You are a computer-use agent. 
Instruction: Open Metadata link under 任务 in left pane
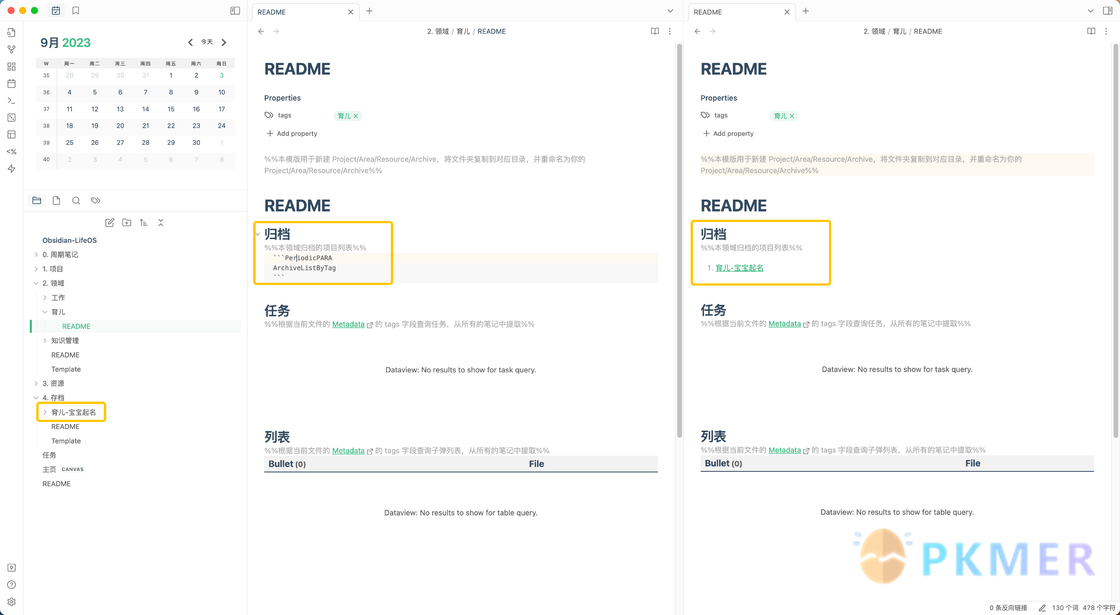tap(349, 324)
